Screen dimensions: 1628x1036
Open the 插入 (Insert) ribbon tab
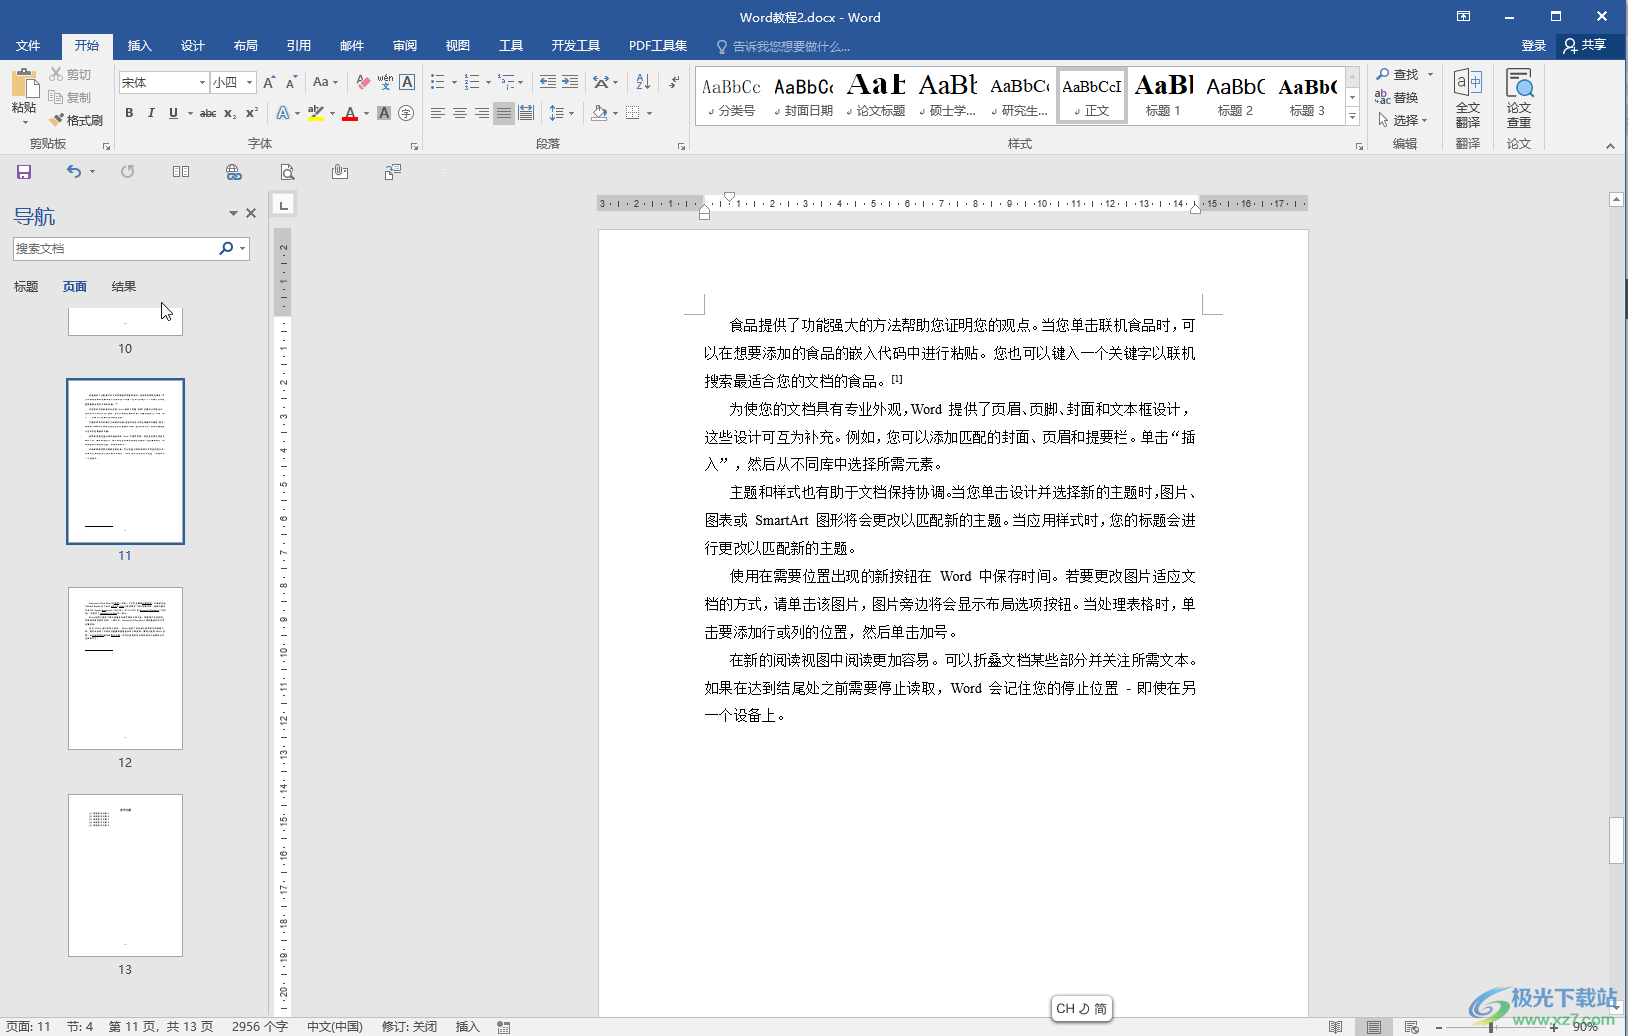point(140,46)
